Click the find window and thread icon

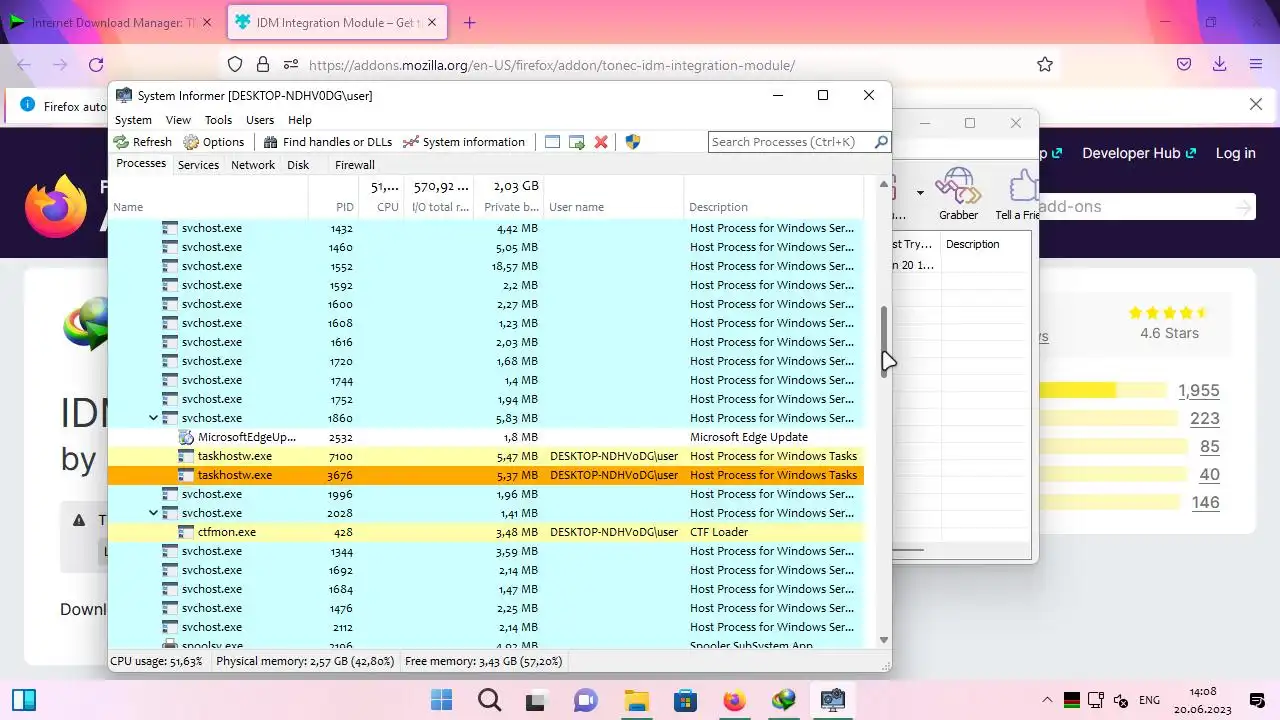point(577,142)
